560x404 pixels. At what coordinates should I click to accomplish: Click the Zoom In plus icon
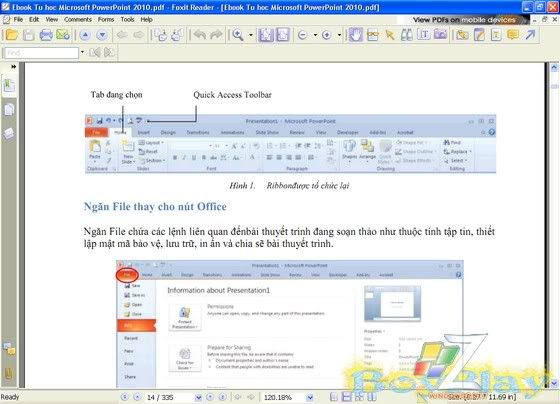click(x=326, y=35)
